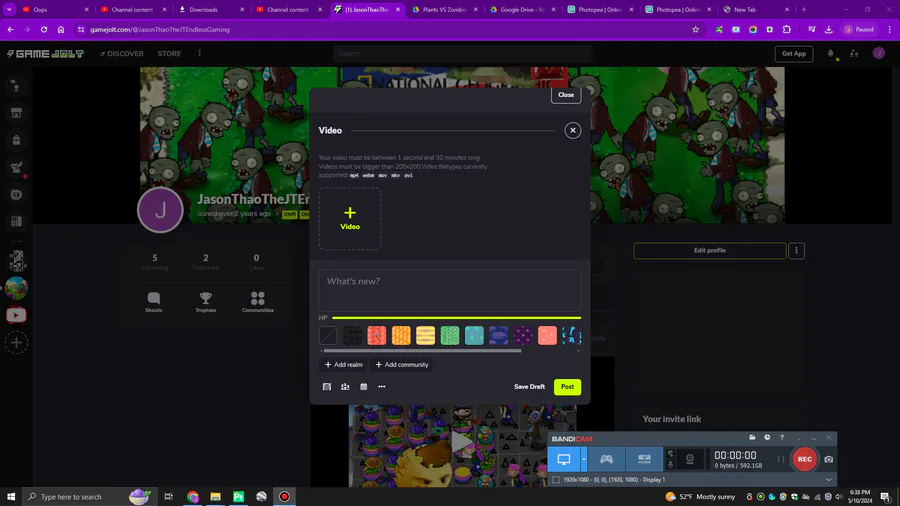Click the round X icon beside Video heading

click(x=572, y=130)
